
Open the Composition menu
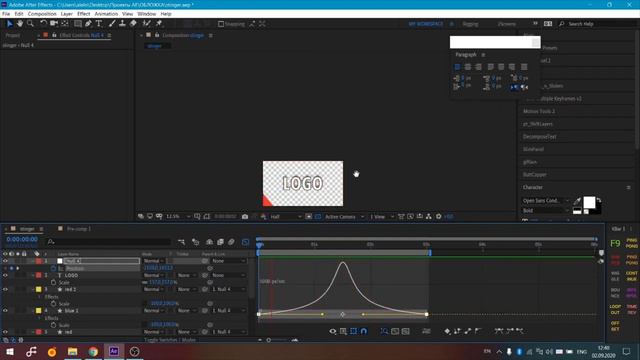point(42,14)
